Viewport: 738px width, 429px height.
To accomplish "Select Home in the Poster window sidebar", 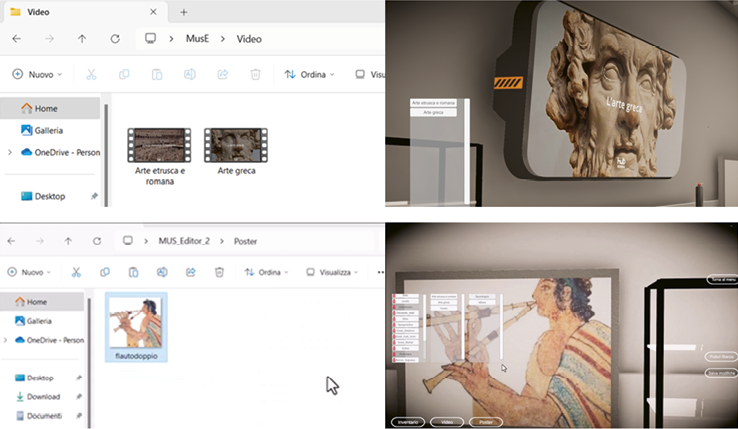I will click(41, 302).
